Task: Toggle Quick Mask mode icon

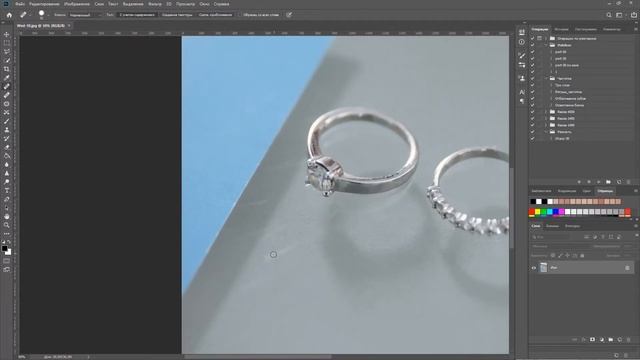Action: 7,260
